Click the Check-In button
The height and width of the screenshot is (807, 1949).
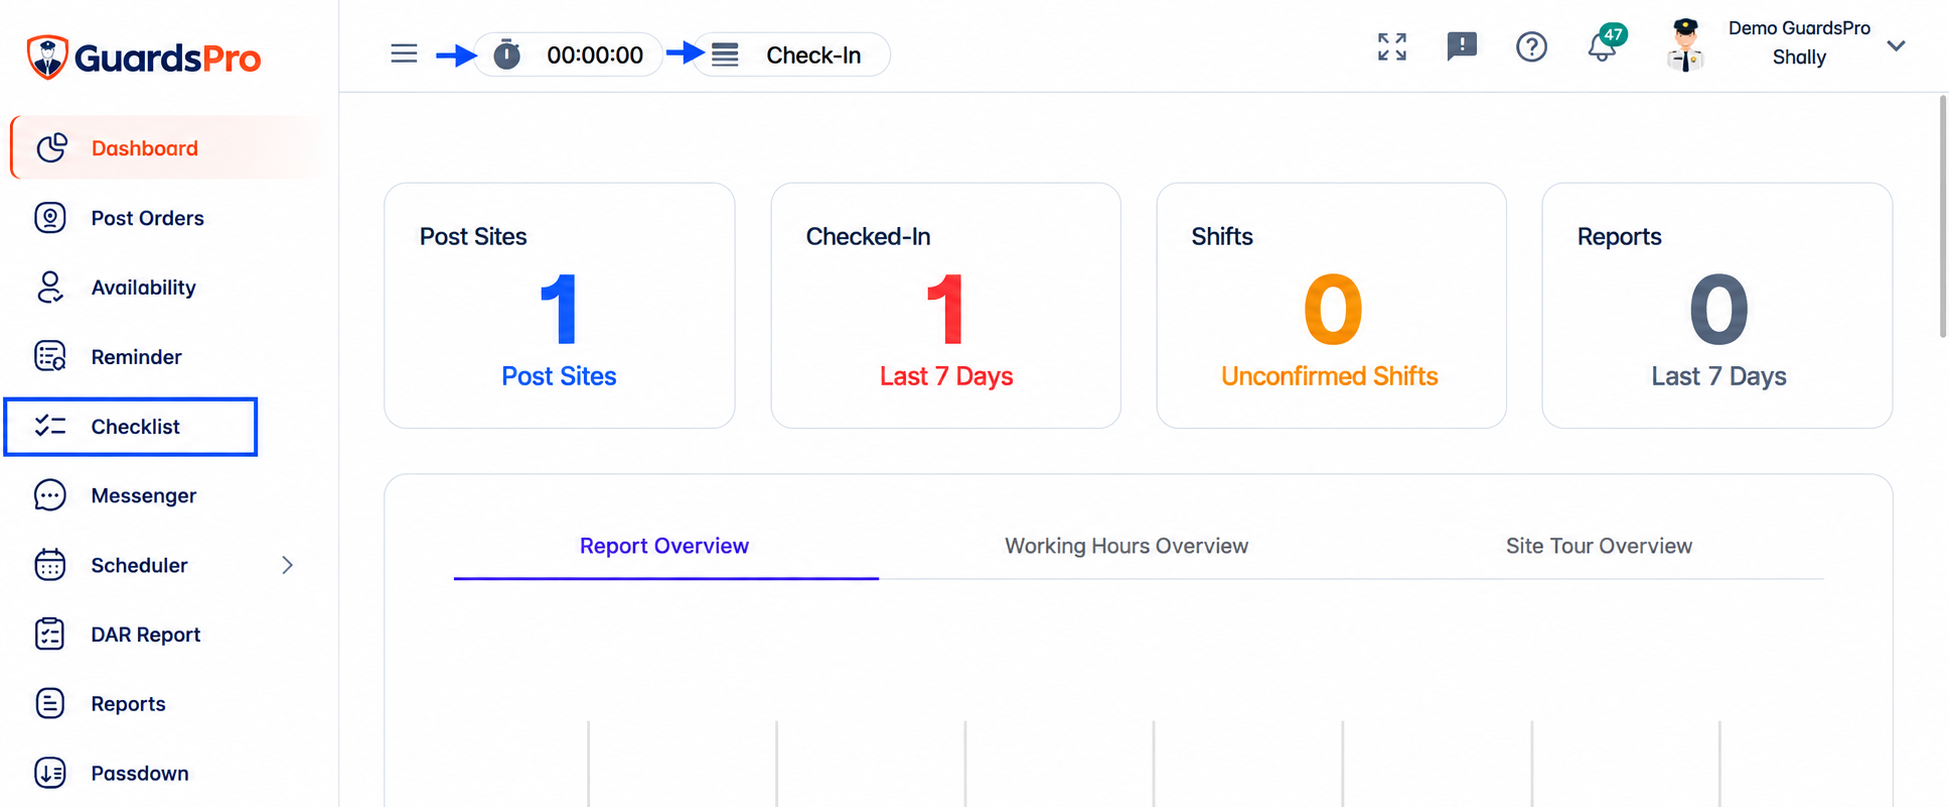792,55
